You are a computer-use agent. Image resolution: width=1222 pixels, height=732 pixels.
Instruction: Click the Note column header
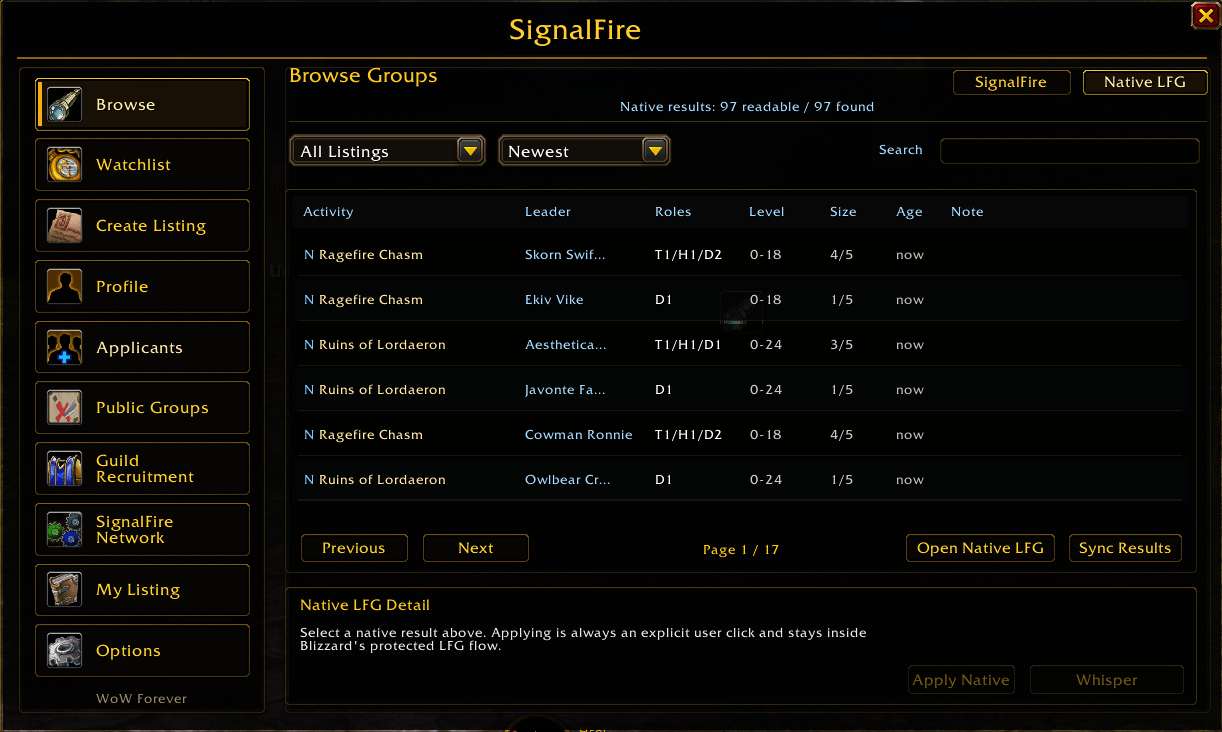coord(967,212)
